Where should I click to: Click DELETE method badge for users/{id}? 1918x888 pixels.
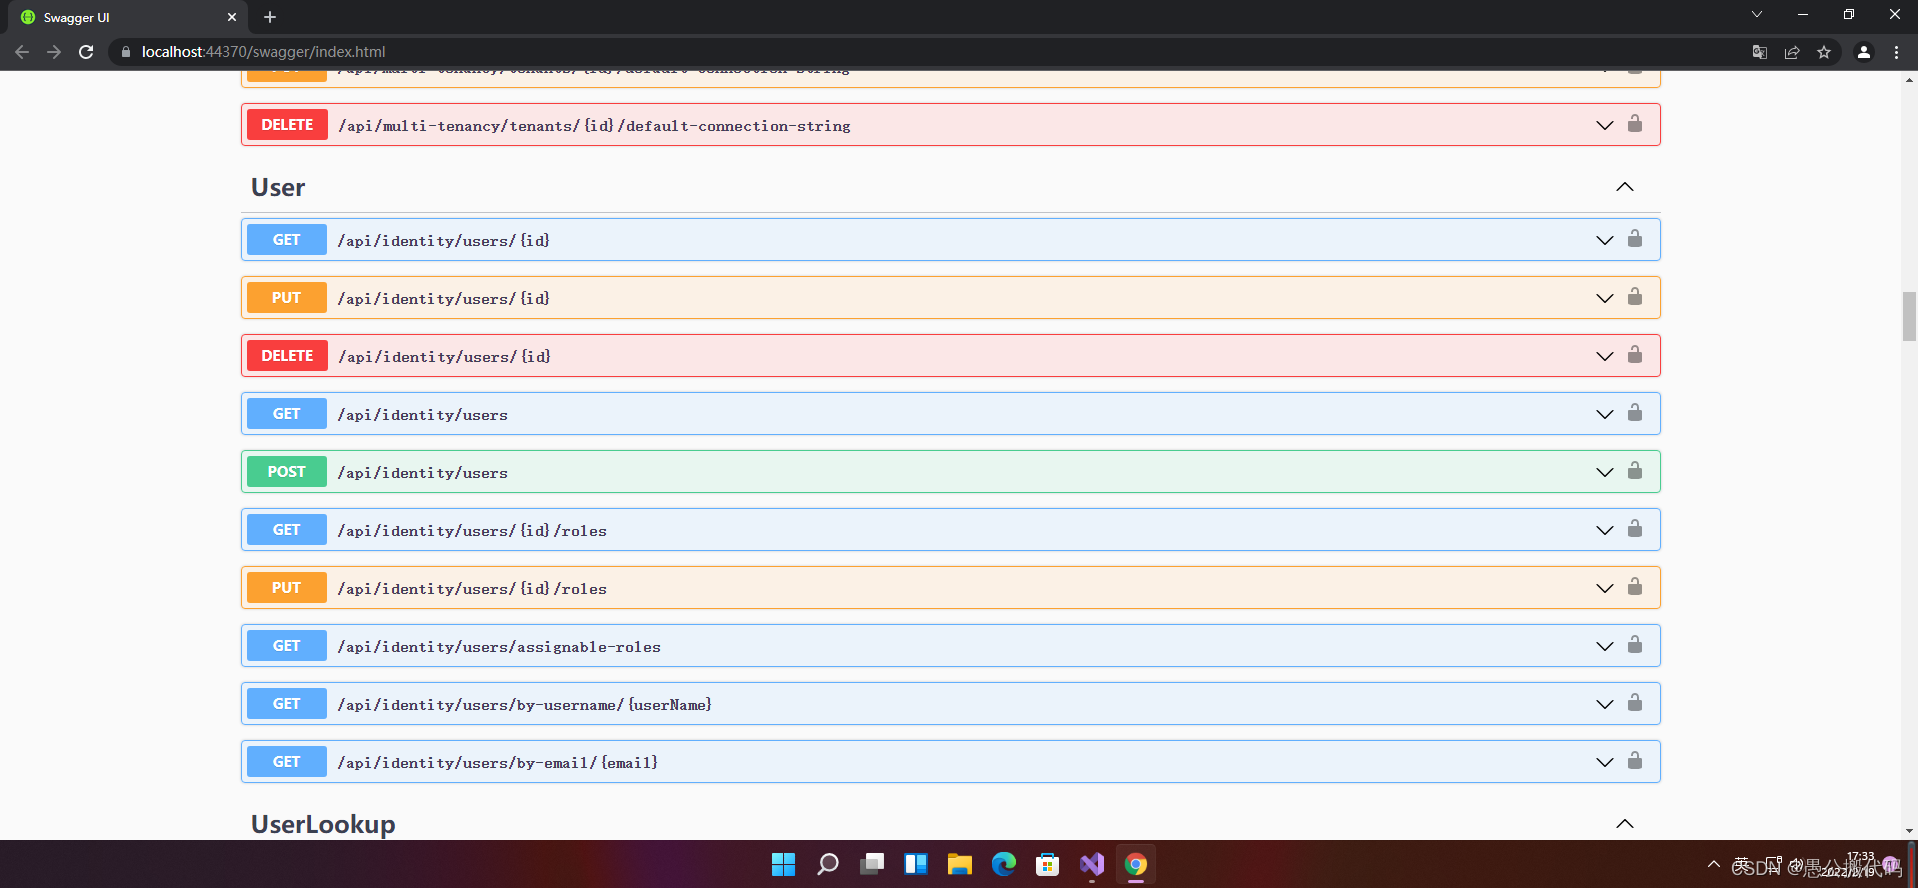pyautogui.click(x=287, y=356)
